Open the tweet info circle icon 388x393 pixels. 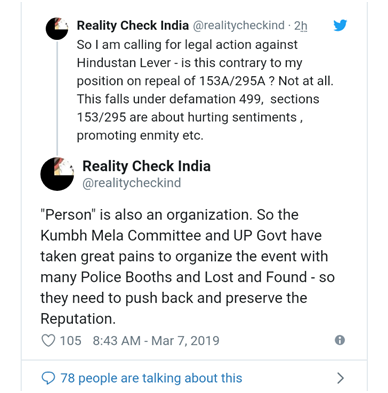339,340
